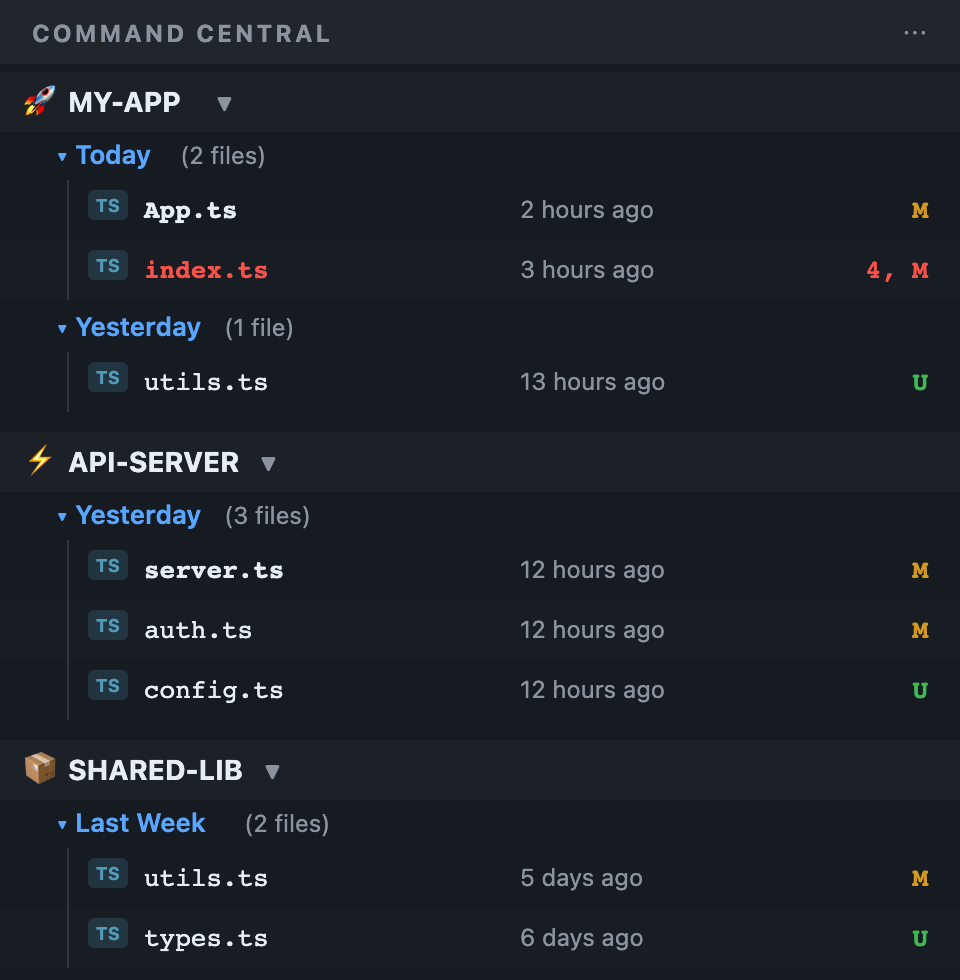Click the rocket icon beside MY-APP
The image size is (960, 980).
click(39, 101)
